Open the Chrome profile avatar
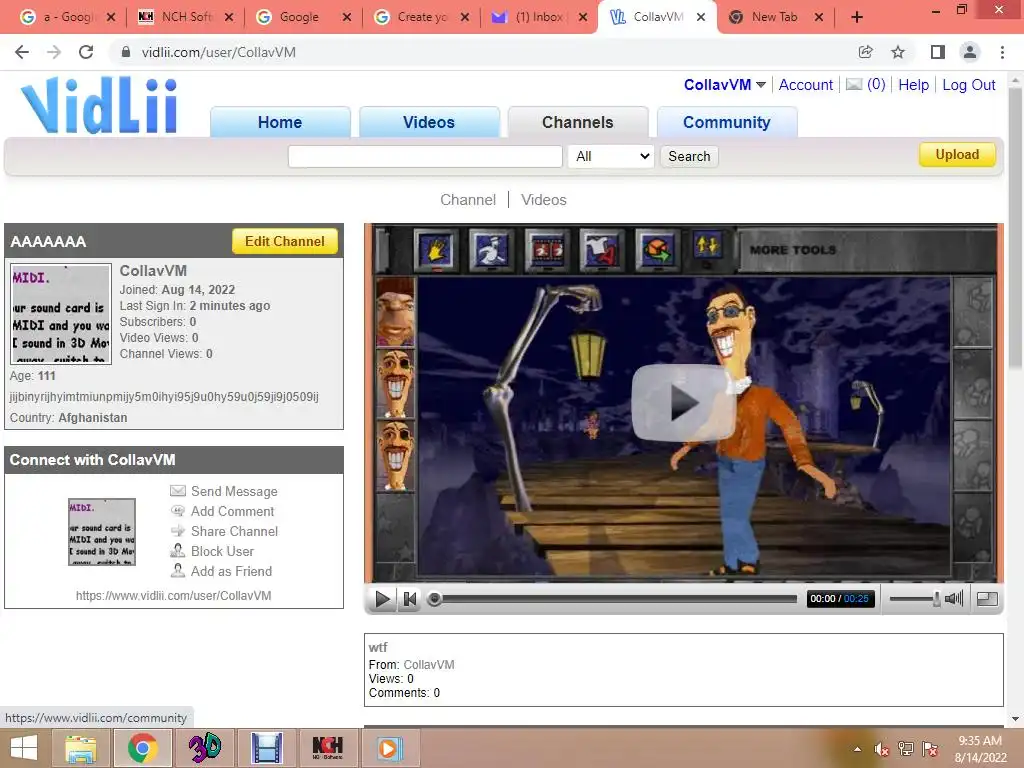1024x768 pixels. 970,52
